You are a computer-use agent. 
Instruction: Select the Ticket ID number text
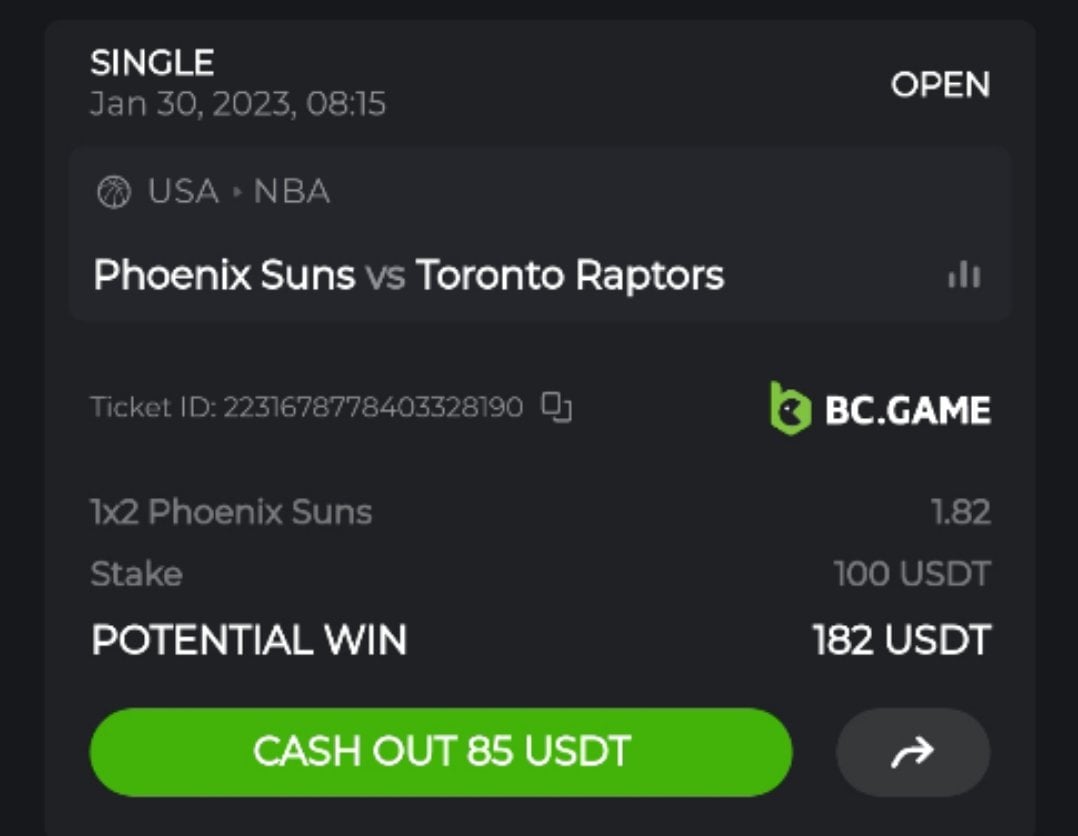(372, 408)
